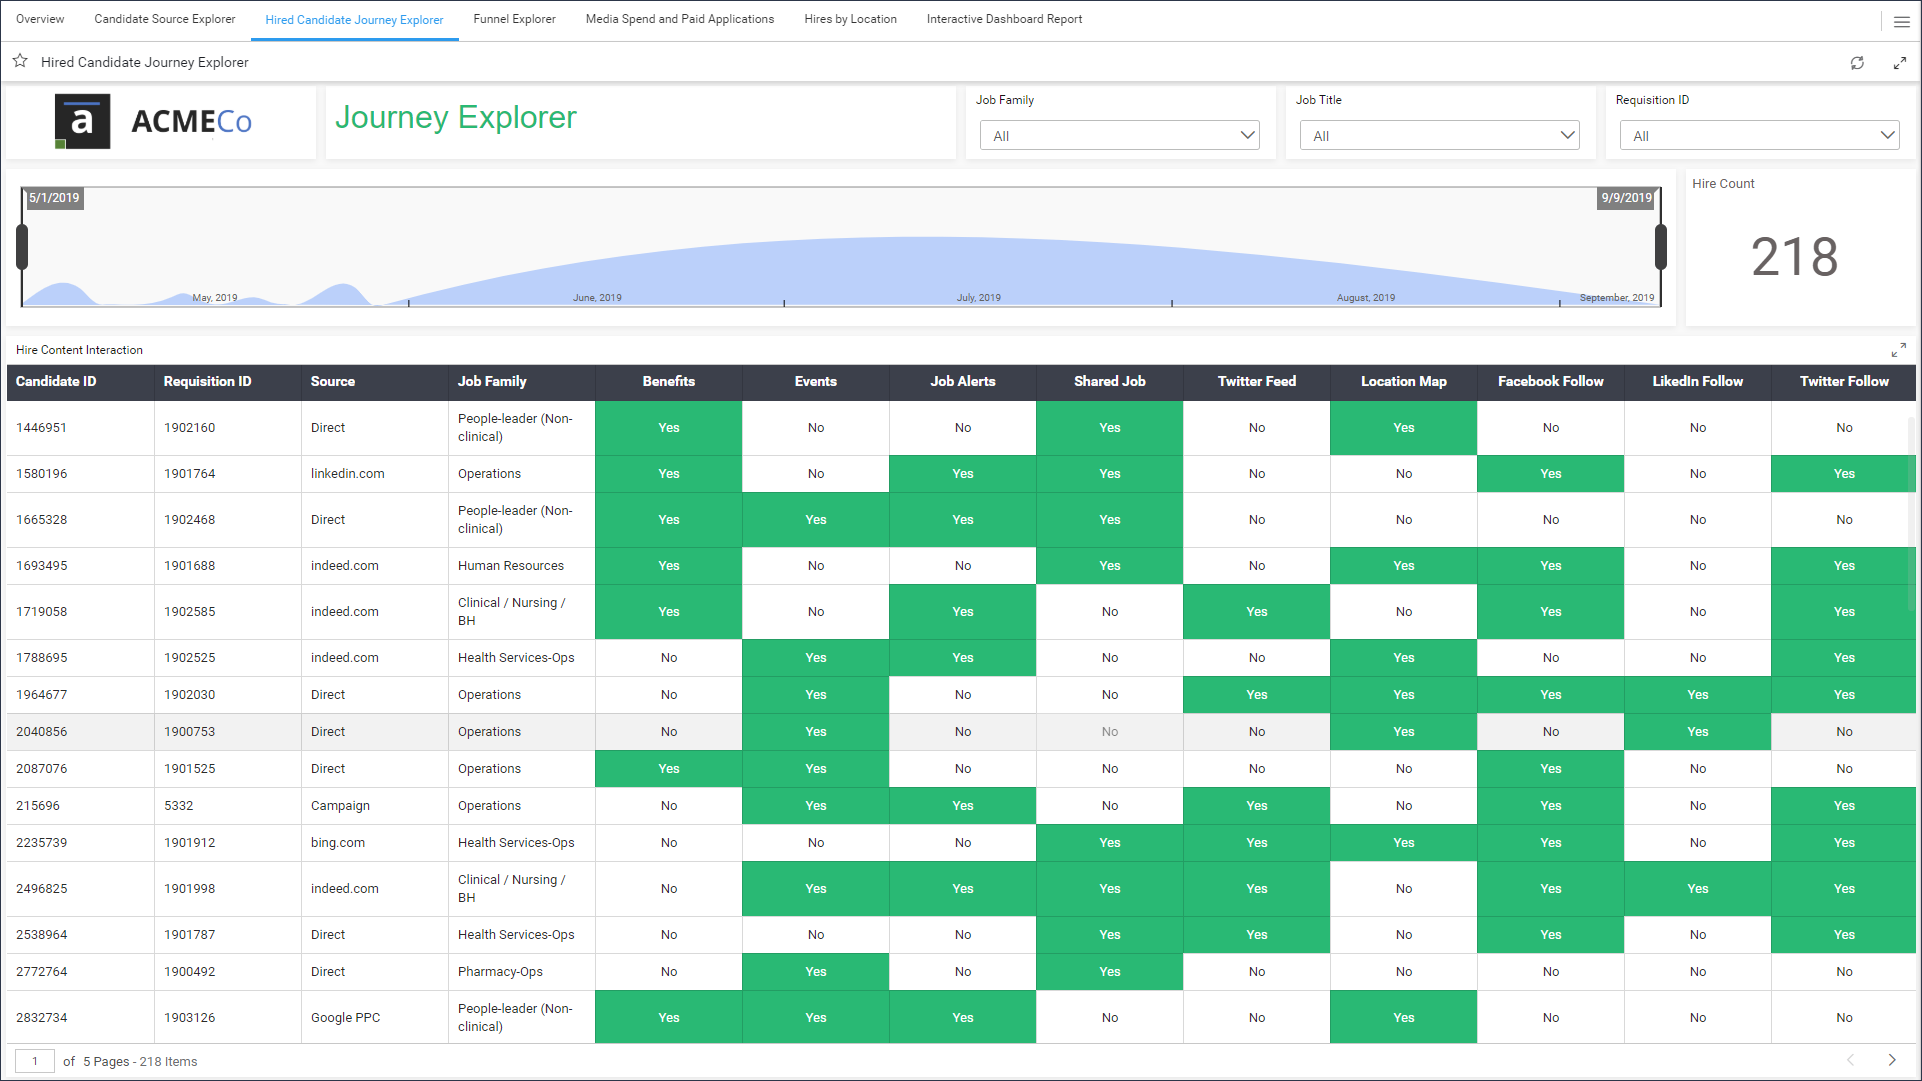The image size is (1922, 1081).
Task: Click right date range slider handle
Action: [1661, 247]
